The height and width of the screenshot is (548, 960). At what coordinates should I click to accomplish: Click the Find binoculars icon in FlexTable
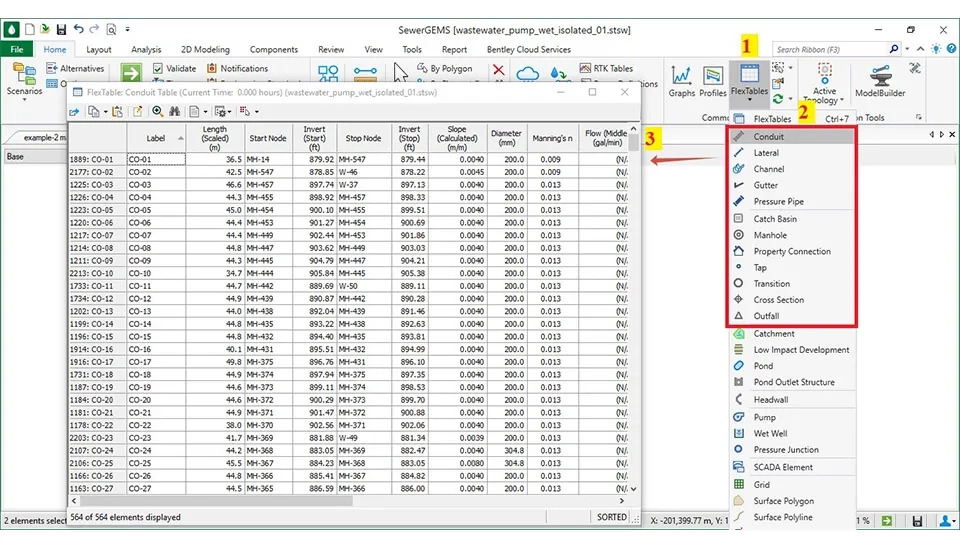[173, 112]
